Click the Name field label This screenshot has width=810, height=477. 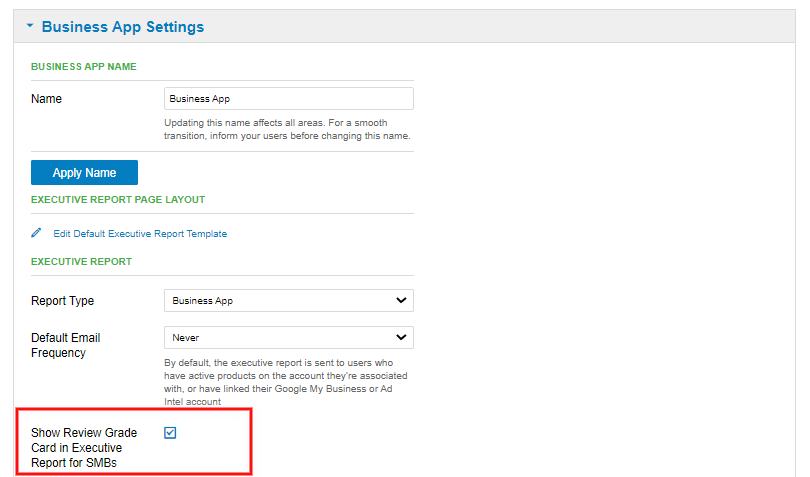coord(46,99)
